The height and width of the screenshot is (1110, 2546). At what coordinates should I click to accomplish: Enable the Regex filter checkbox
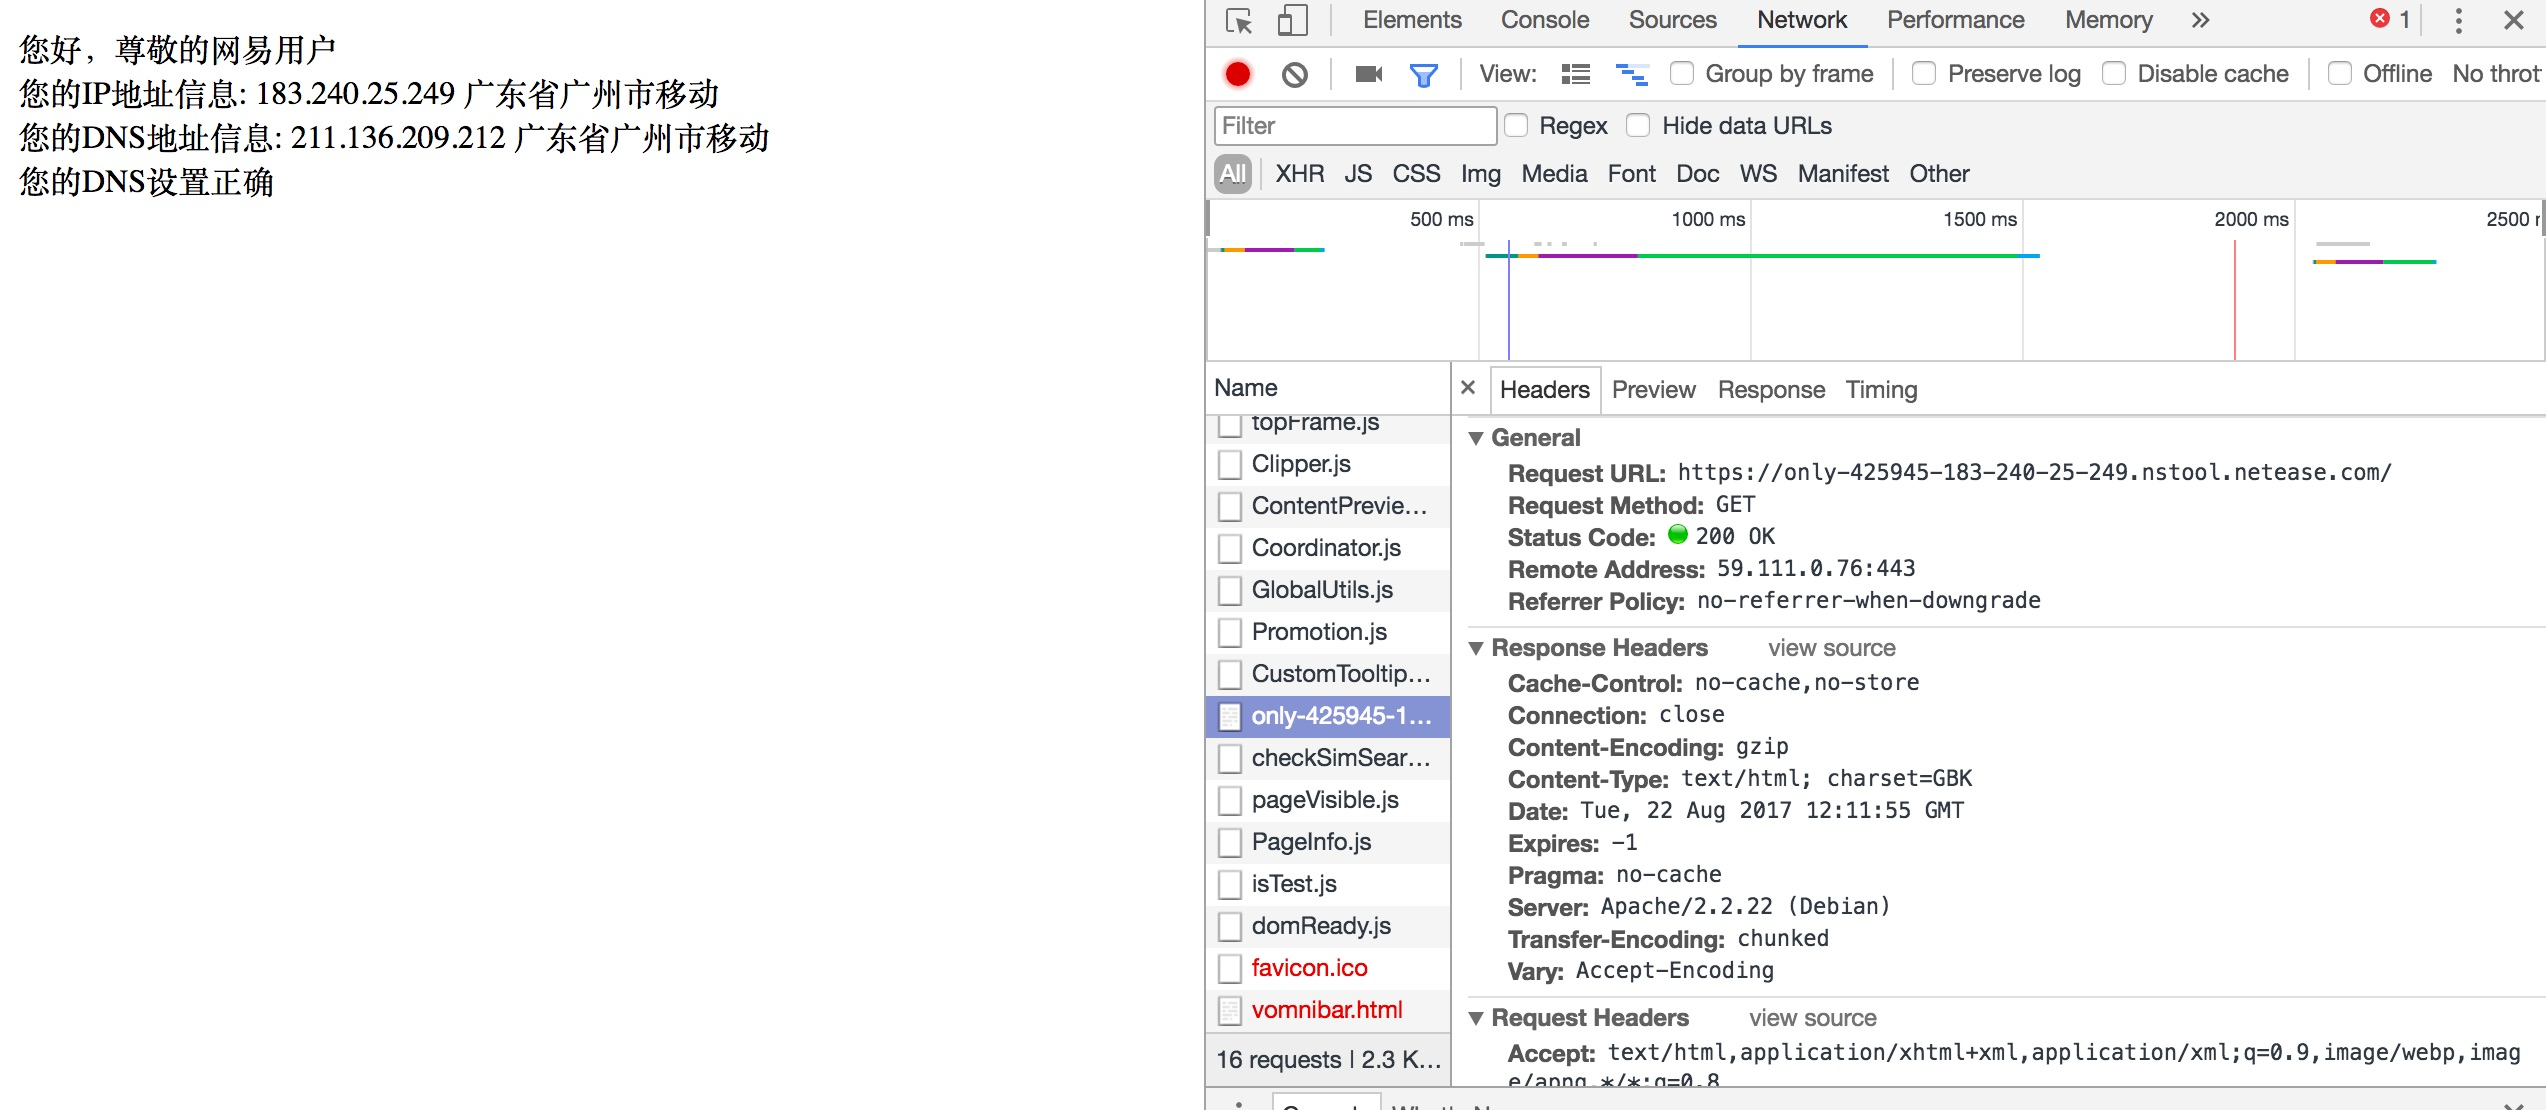[1517, 126]
